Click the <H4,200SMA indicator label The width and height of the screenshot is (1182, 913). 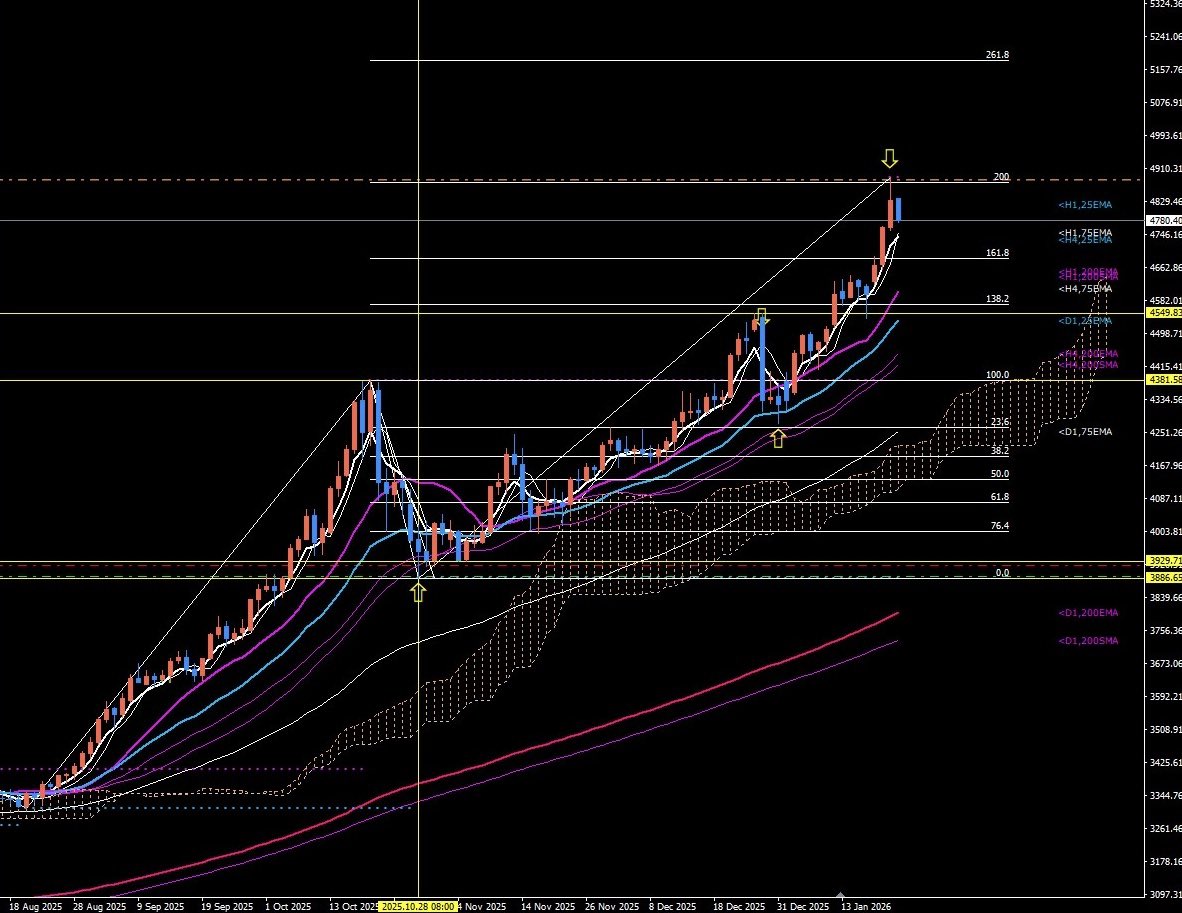(1089, 365)
